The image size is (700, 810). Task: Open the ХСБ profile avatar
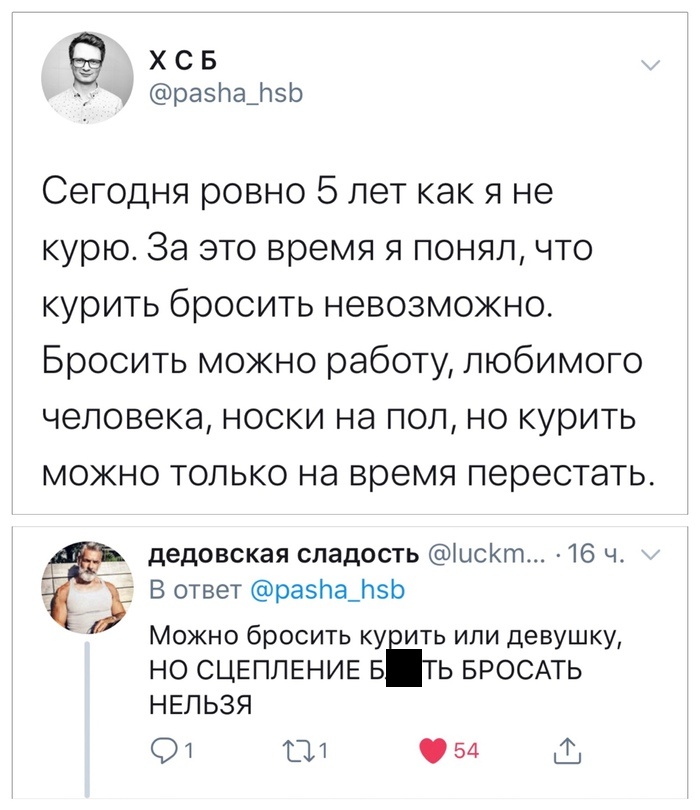[x=87, y=76]
